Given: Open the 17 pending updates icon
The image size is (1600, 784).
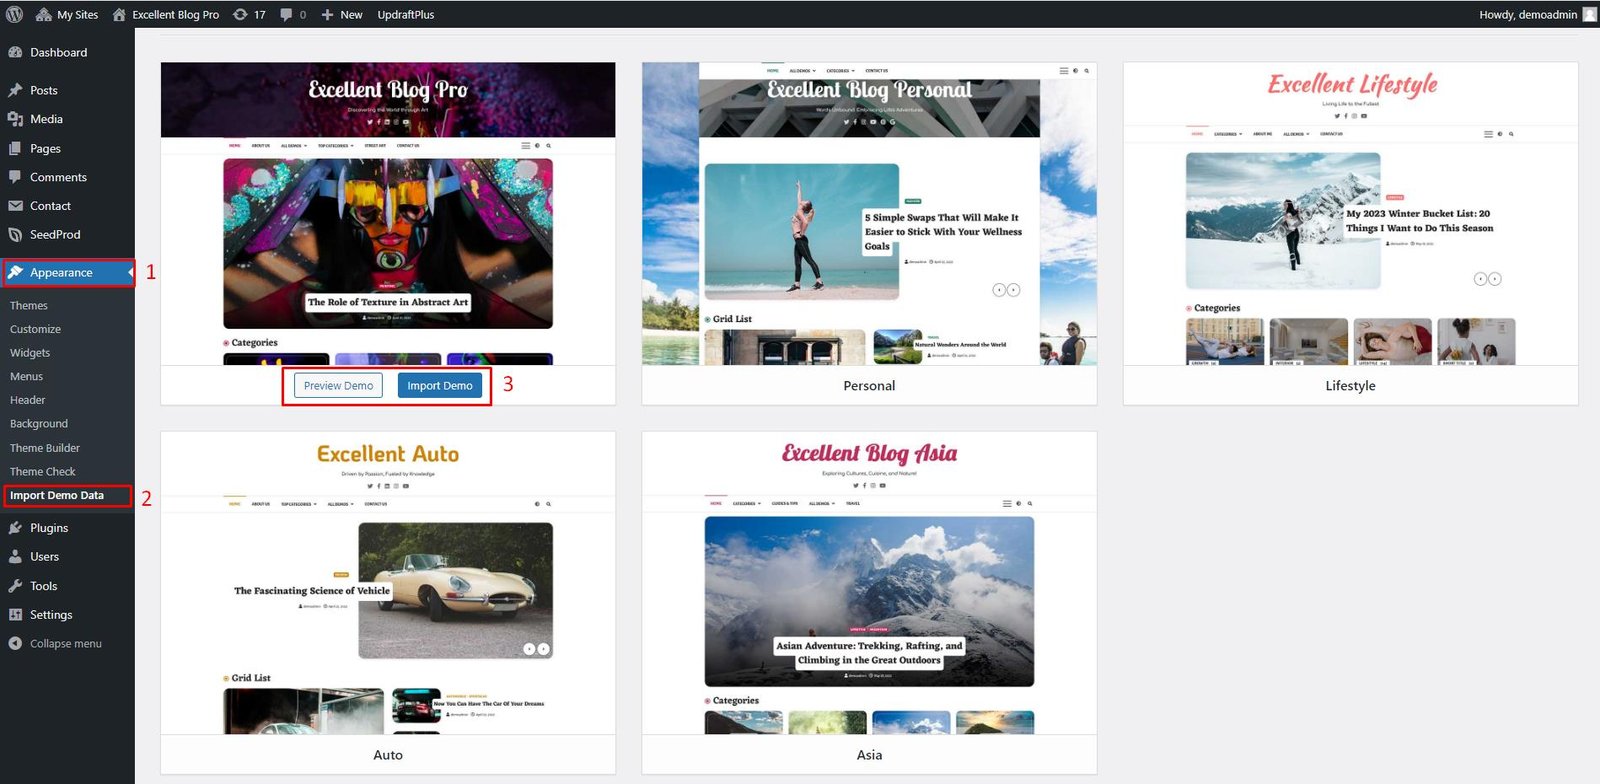Looking at the screenshot, I should click(249, 14).
